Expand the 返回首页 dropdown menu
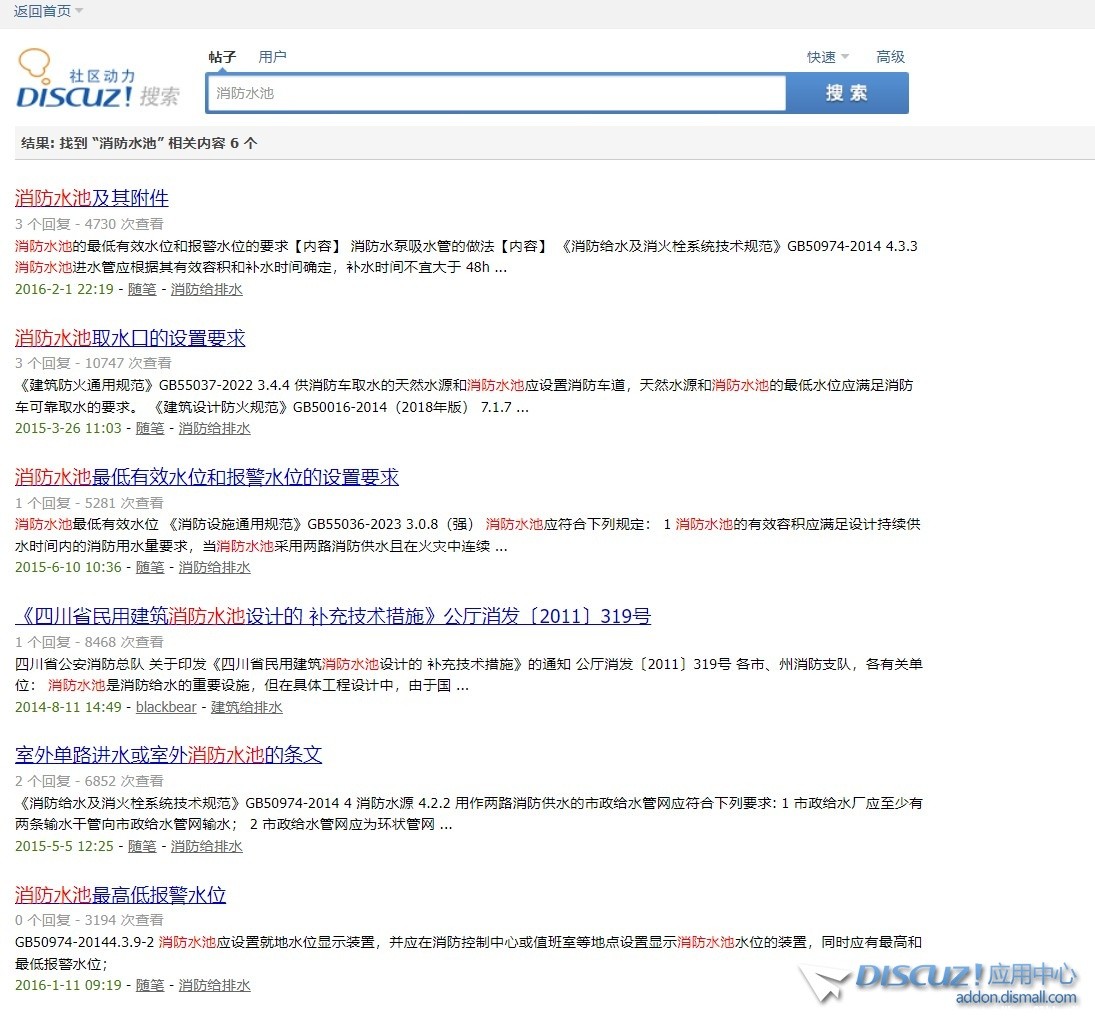 click(x=48, y=11)
